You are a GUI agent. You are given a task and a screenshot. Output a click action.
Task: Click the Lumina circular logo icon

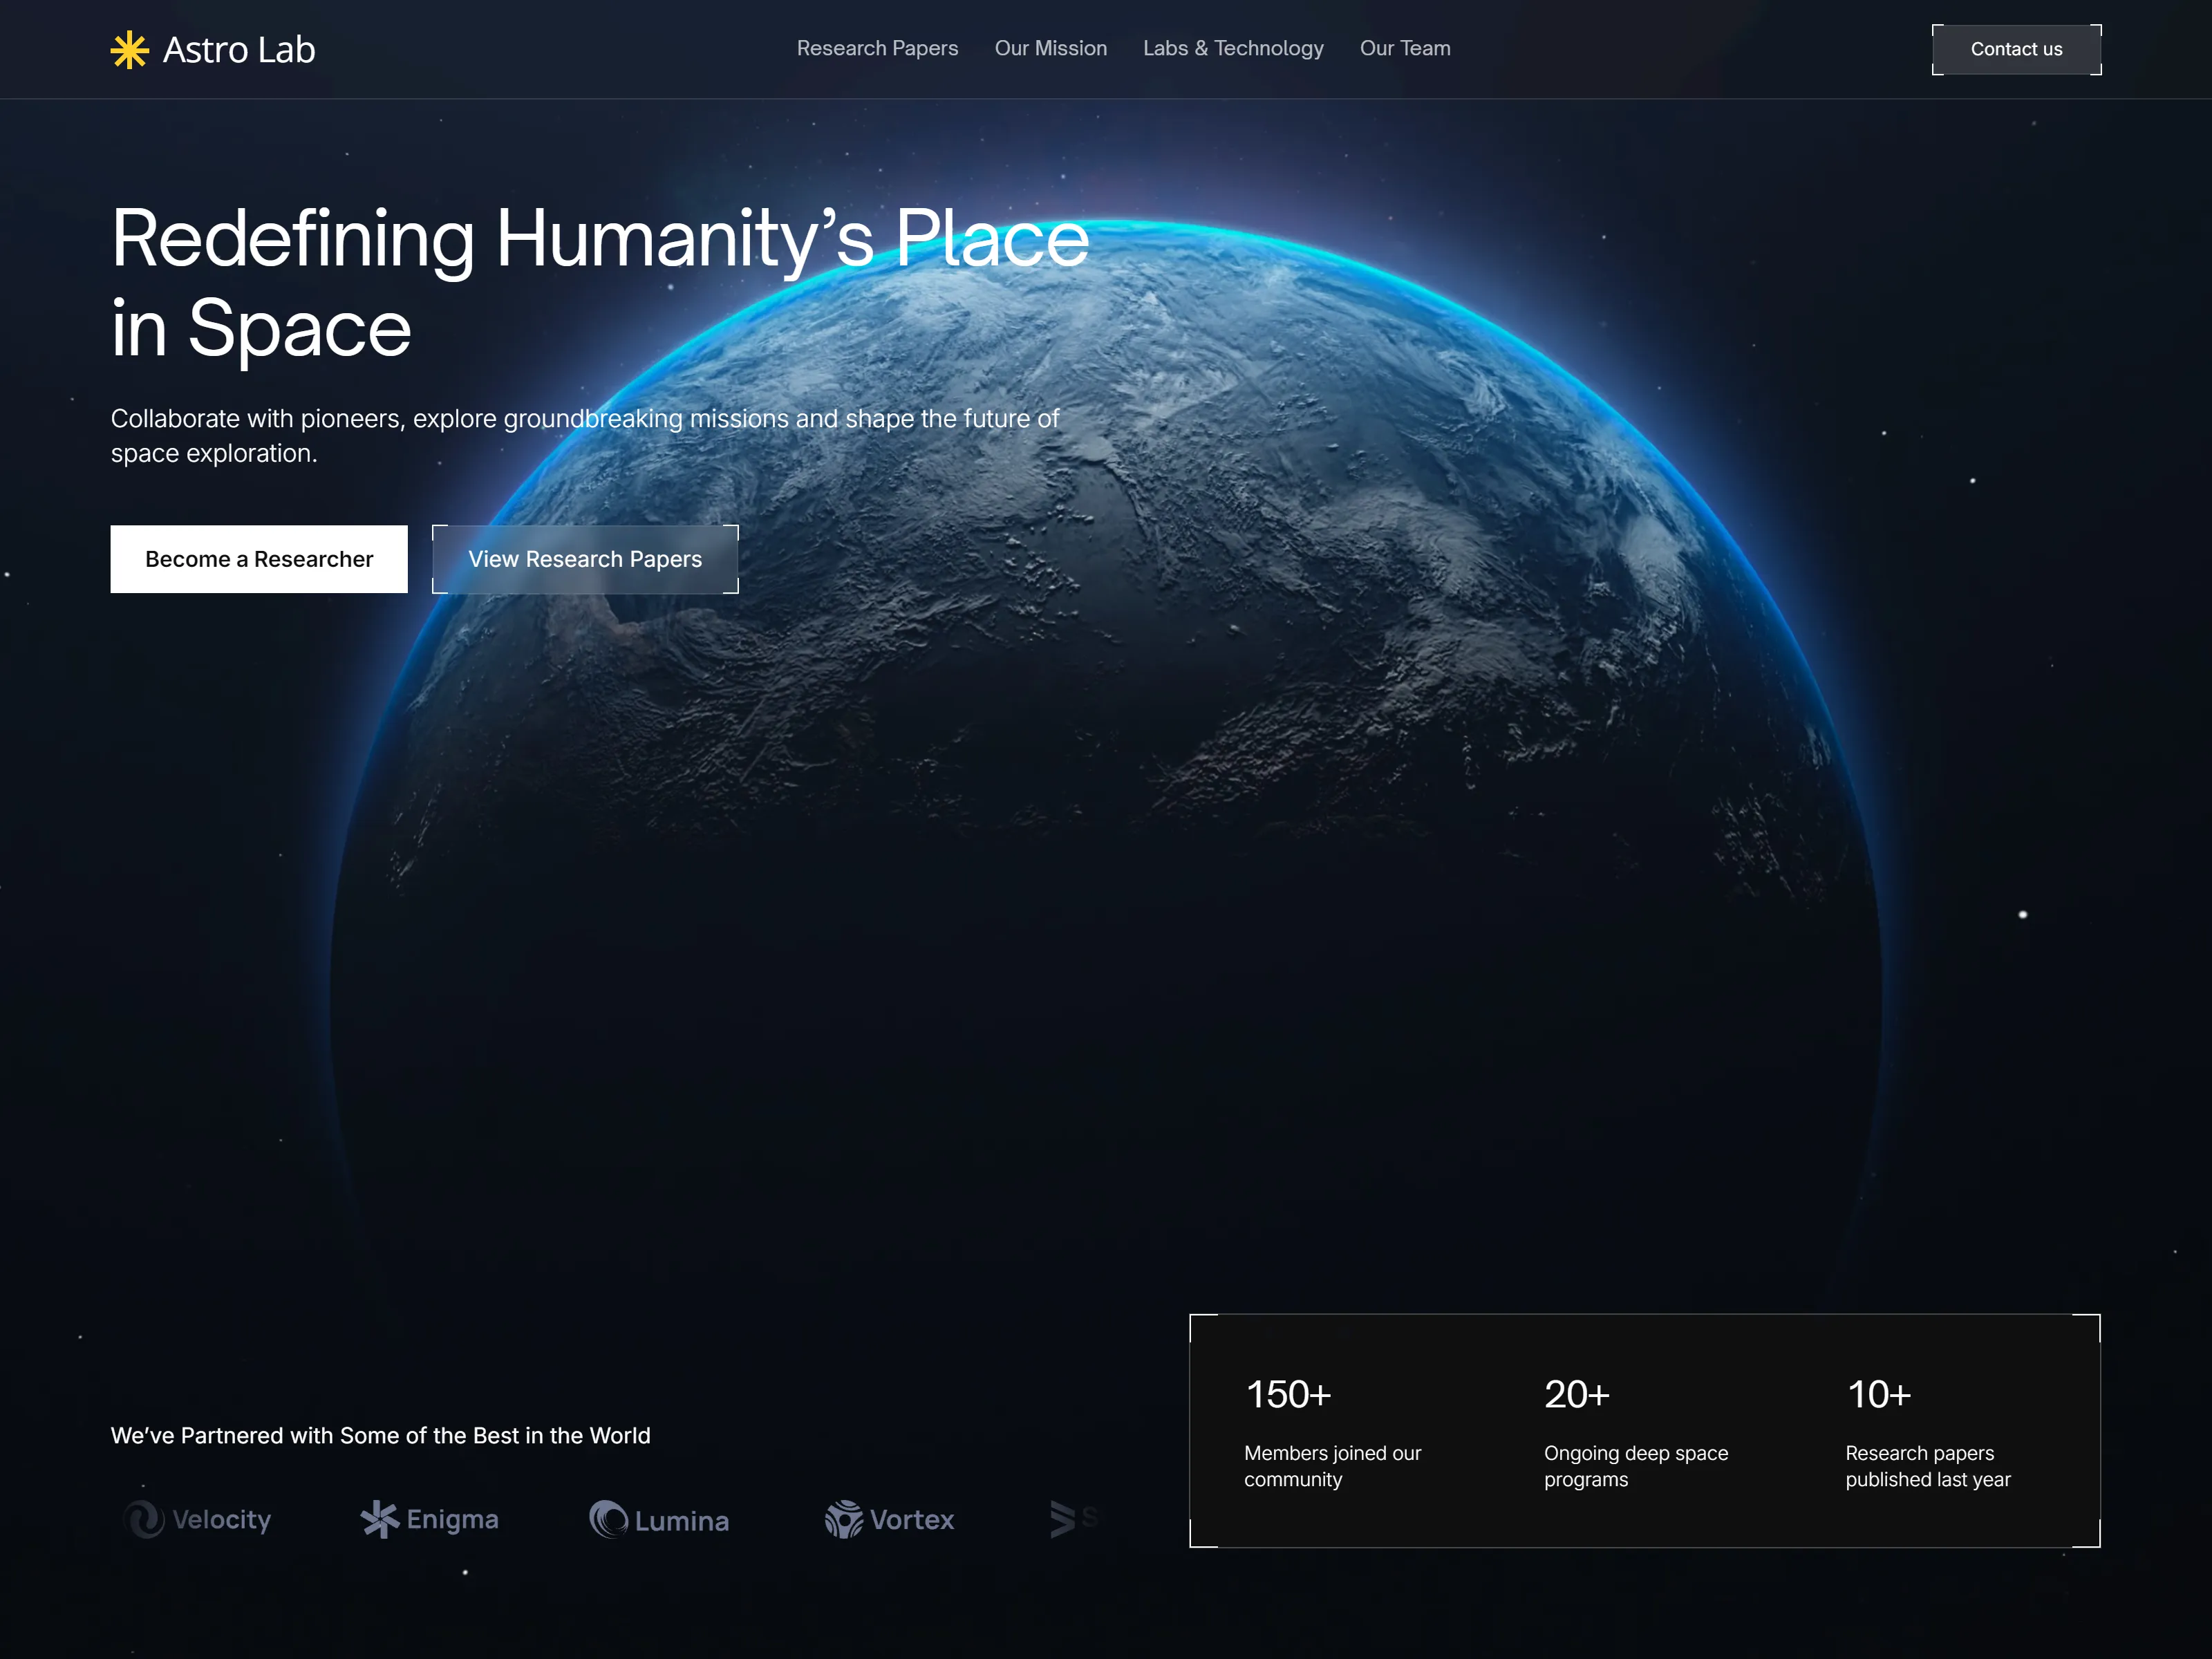pos(608,1519)
